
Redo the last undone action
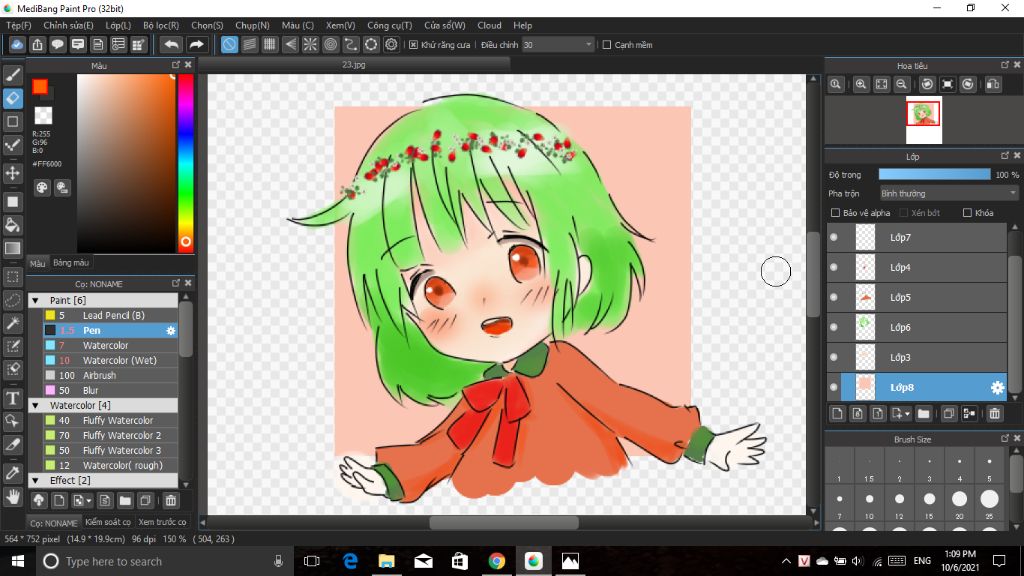click(196, 44)
